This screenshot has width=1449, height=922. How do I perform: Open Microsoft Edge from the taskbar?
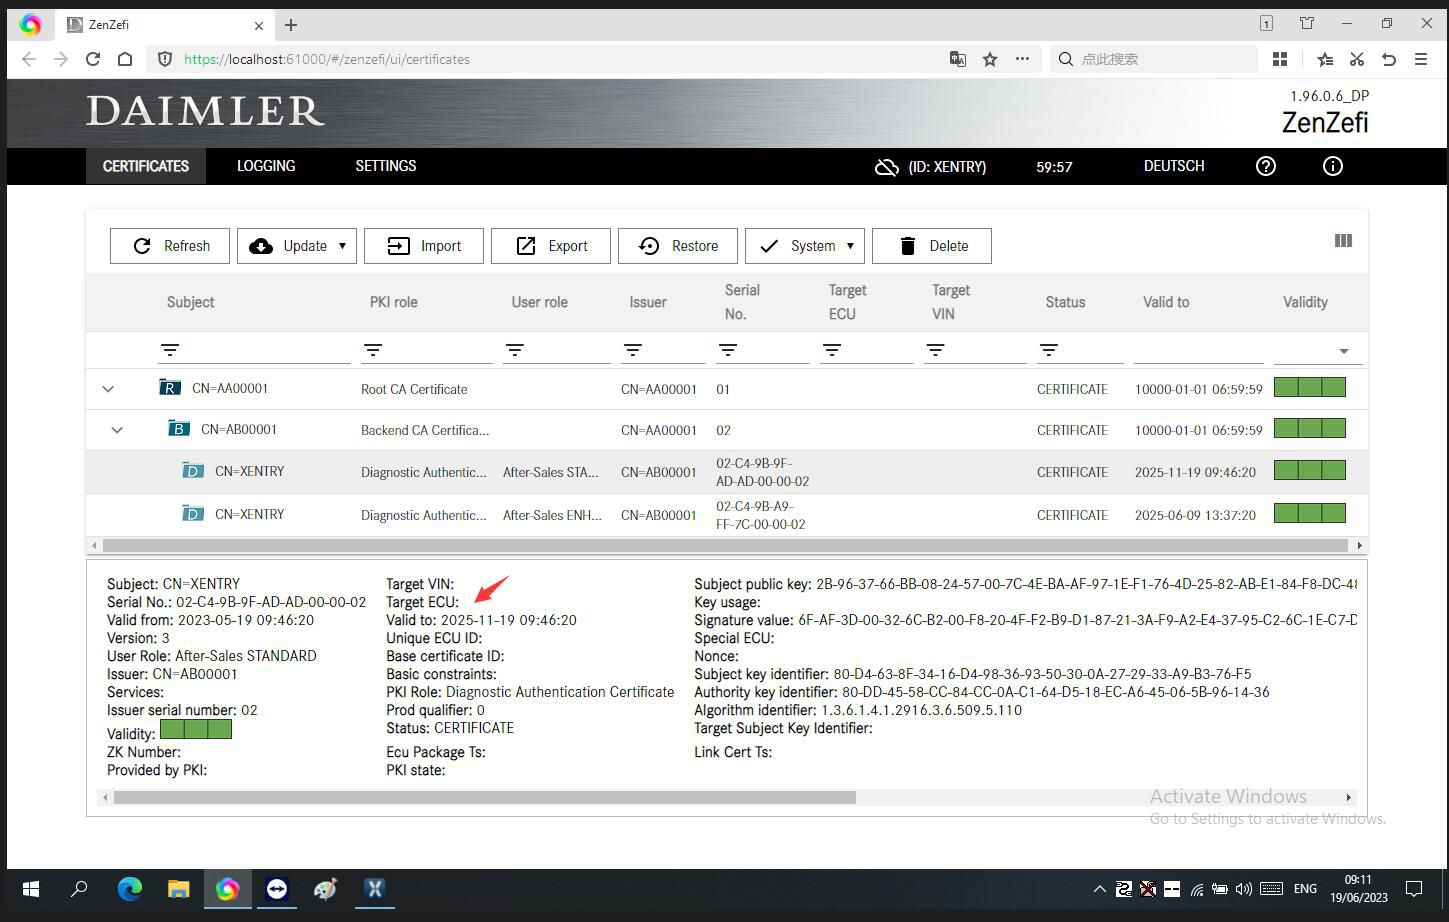click(130, 889)
